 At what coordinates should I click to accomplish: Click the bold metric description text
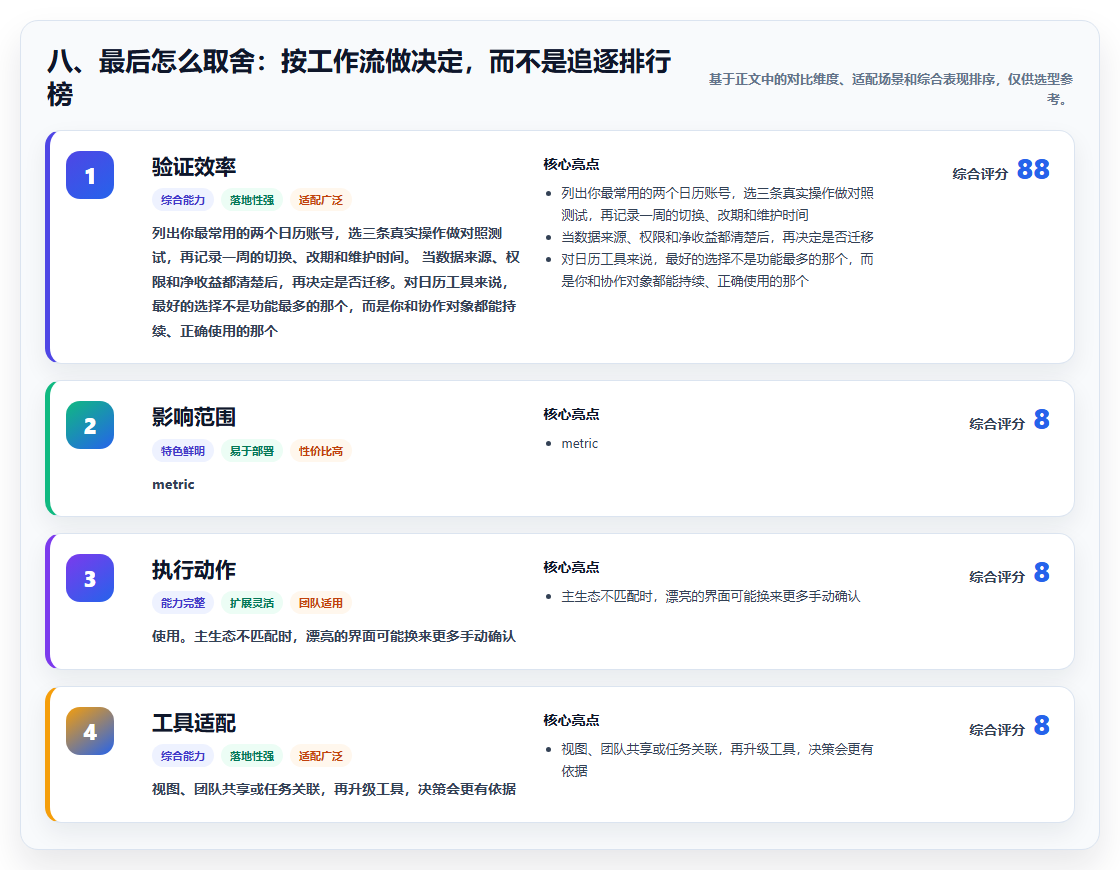click(x=173, y=484)
